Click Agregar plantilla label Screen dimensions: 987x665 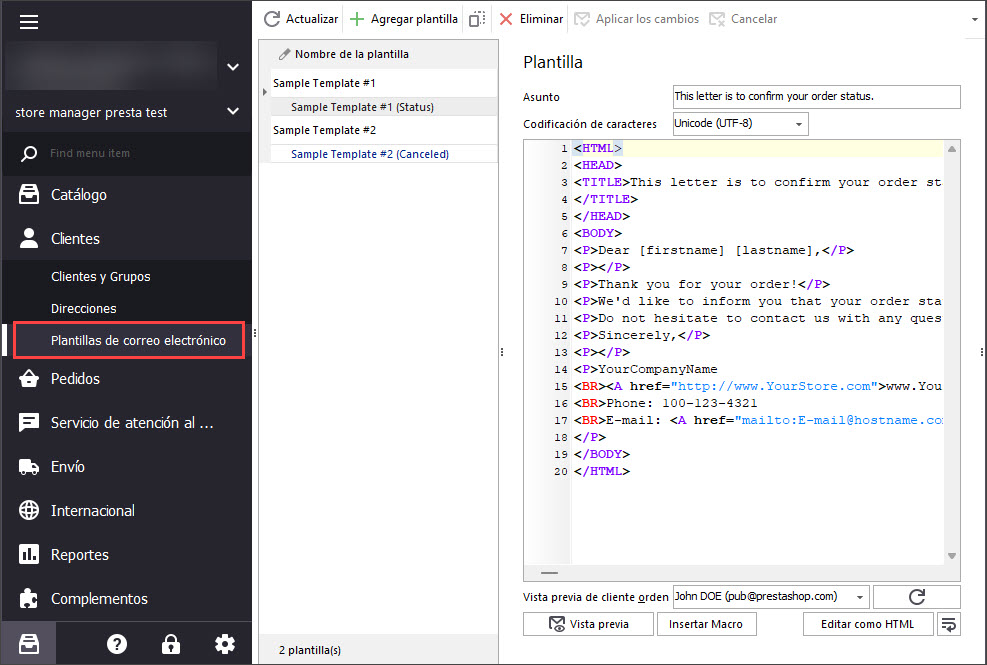pos(414,19)
